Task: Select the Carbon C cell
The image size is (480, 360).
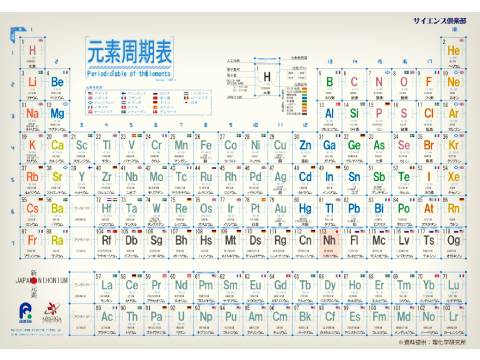Action: [x=354, y=85]
